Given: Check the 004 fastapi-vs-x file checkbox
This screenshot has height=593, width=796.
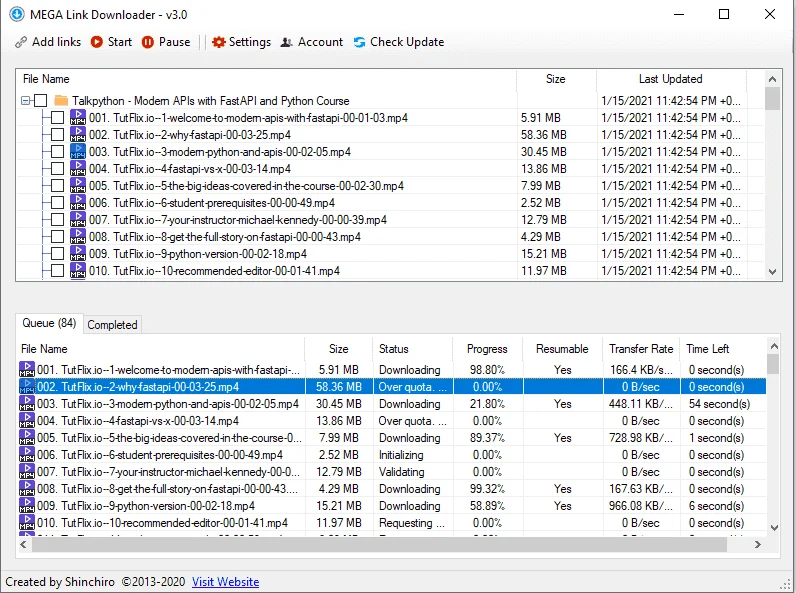Looking at the screenshot, I should pos(57,169).
